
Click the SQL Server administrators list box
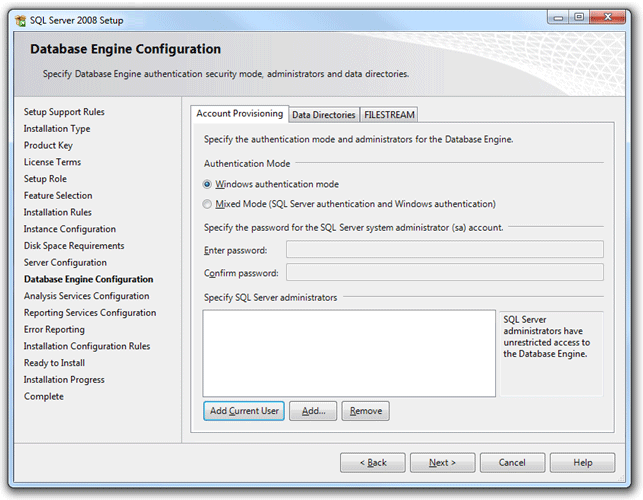(349, 353)
